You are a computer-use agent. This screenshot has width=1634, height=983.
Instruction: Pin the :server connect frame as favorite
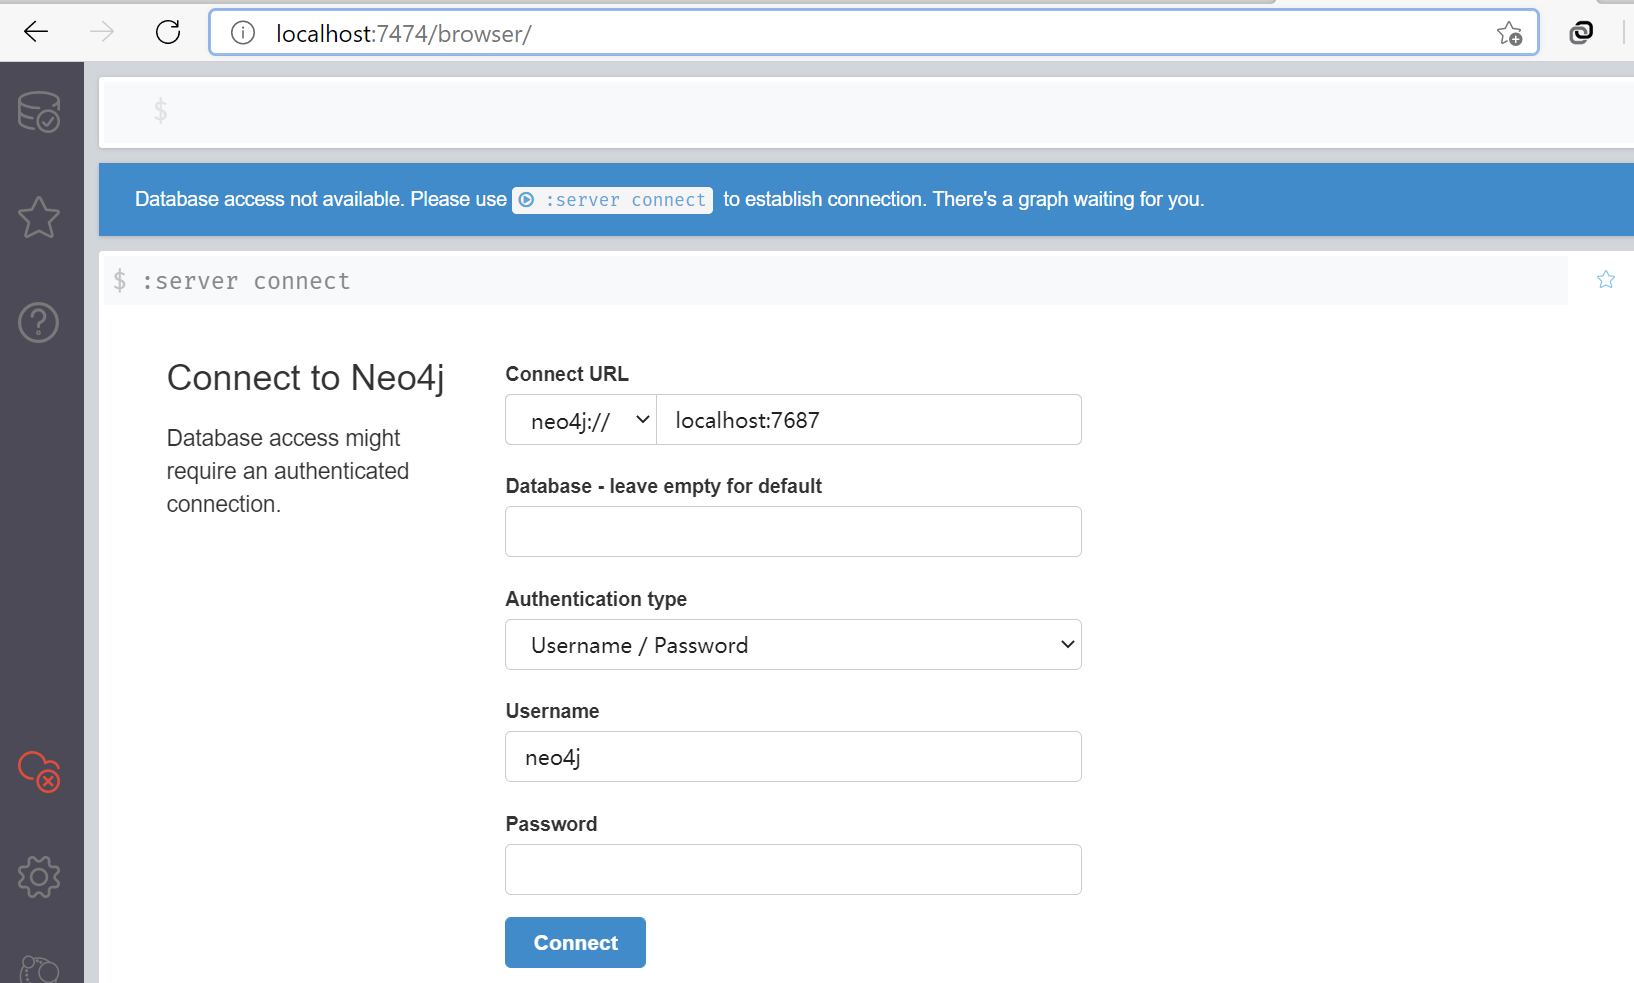click(x=1606, y=280)
